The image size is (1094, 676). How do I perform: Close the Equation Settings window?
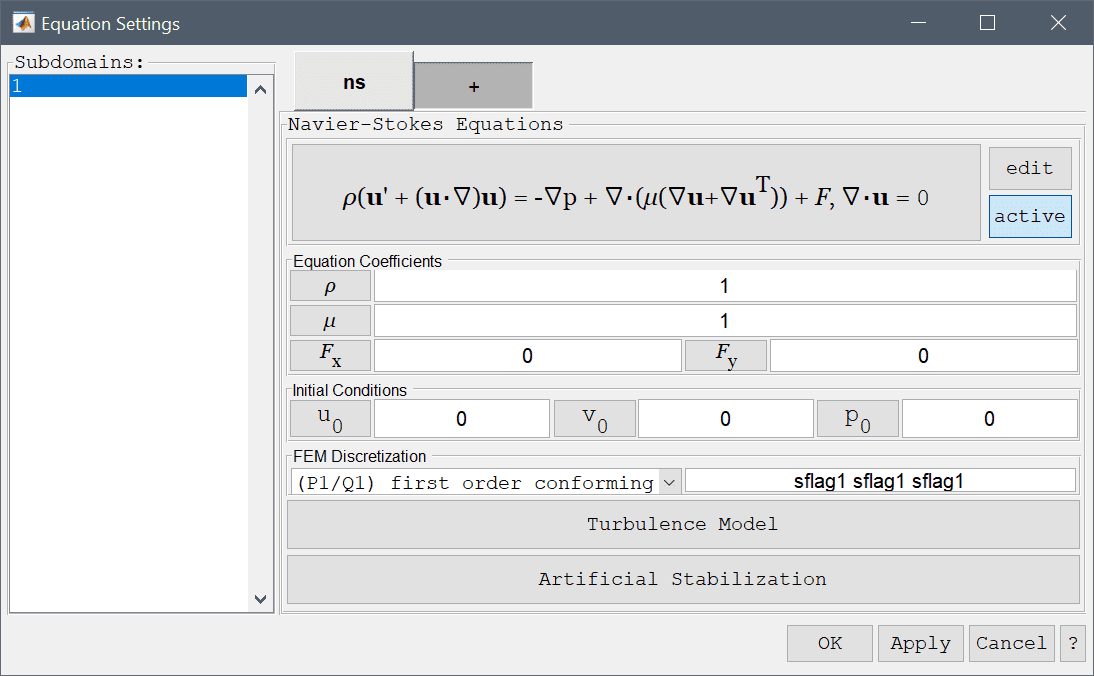click(x=1058, y=23)
